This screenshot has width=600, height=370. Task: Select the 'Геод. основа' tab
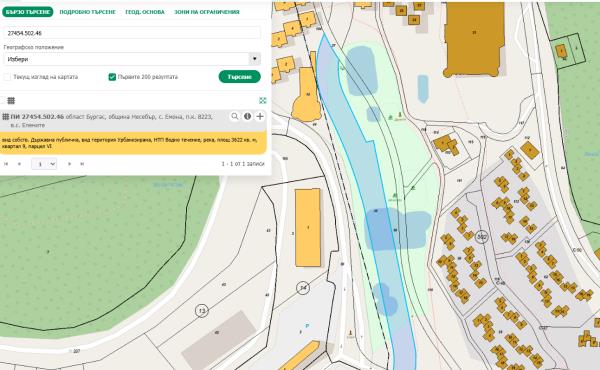[x=145, y=12]
